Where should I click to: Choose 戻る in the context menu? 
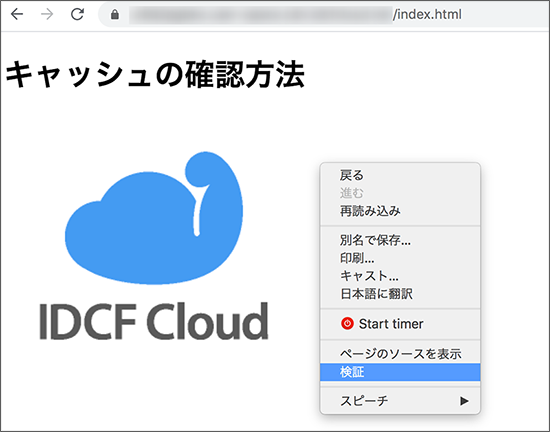[400, 175]
